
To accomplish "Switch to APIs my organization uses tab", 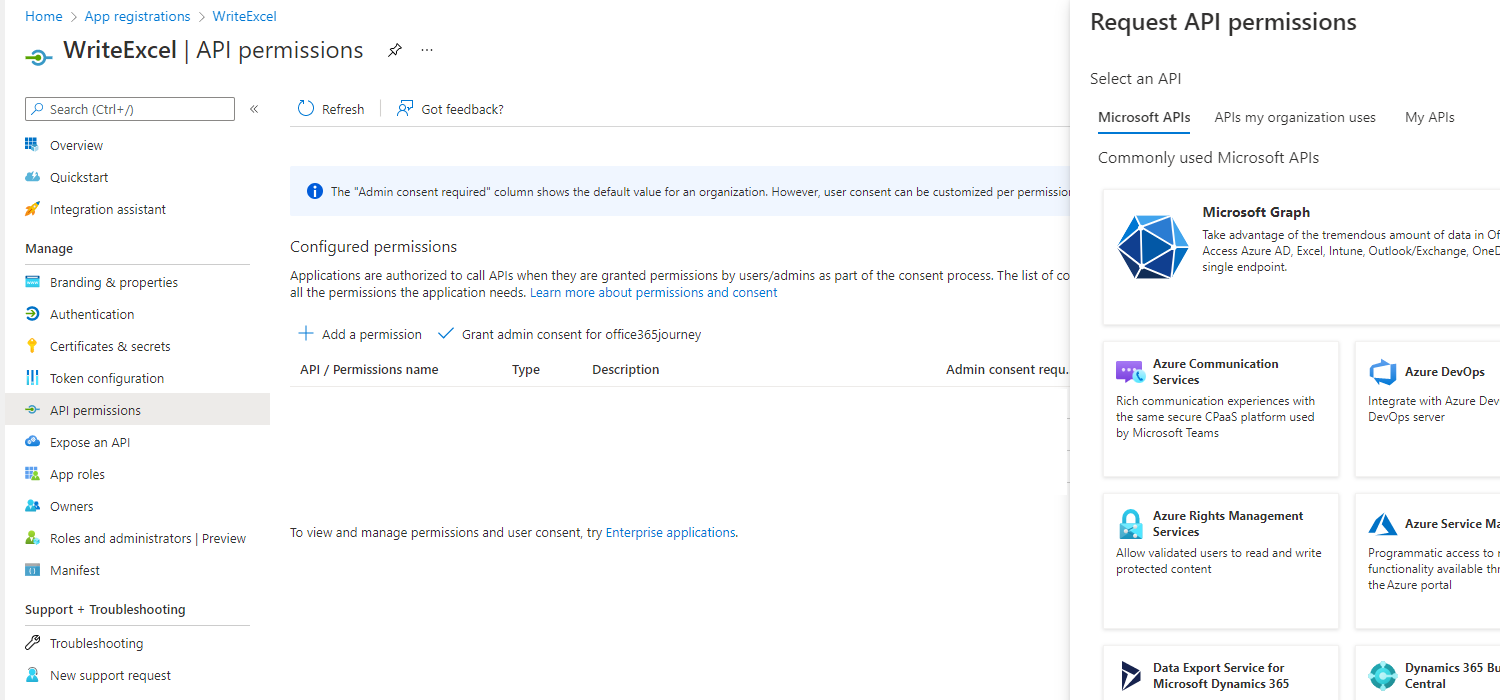I will point(1295,117).
